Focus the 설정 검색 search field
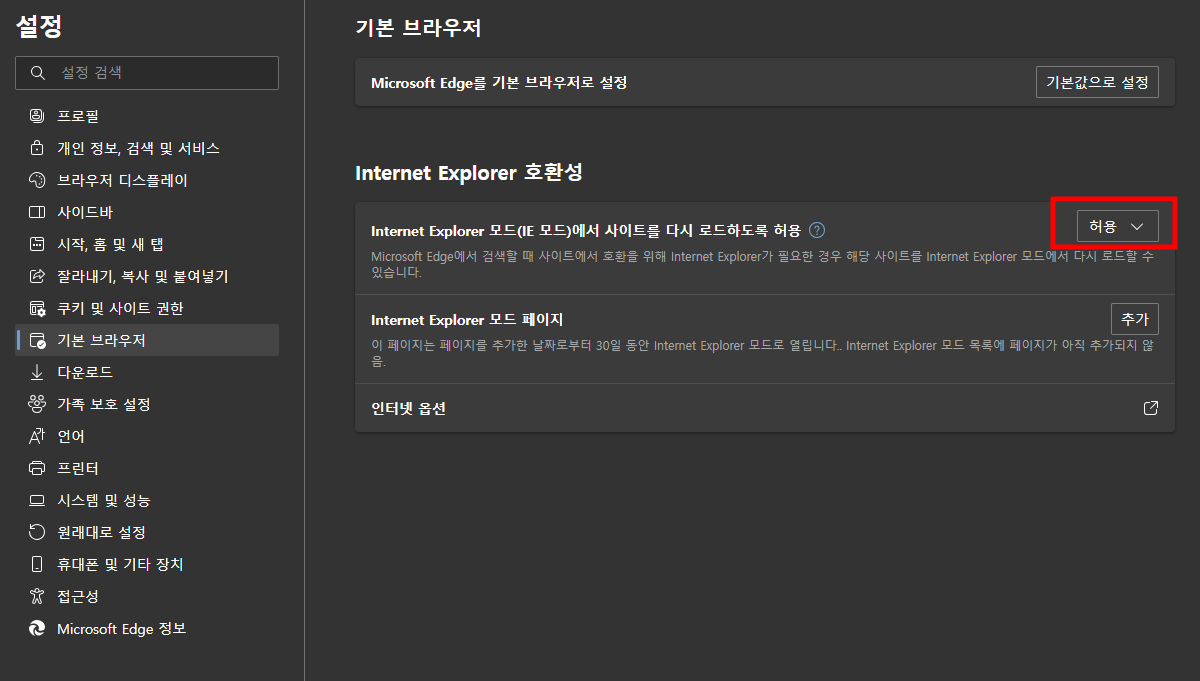Image resolution: width=1200 pixels, height=681 pixels. tap(147, 73)
